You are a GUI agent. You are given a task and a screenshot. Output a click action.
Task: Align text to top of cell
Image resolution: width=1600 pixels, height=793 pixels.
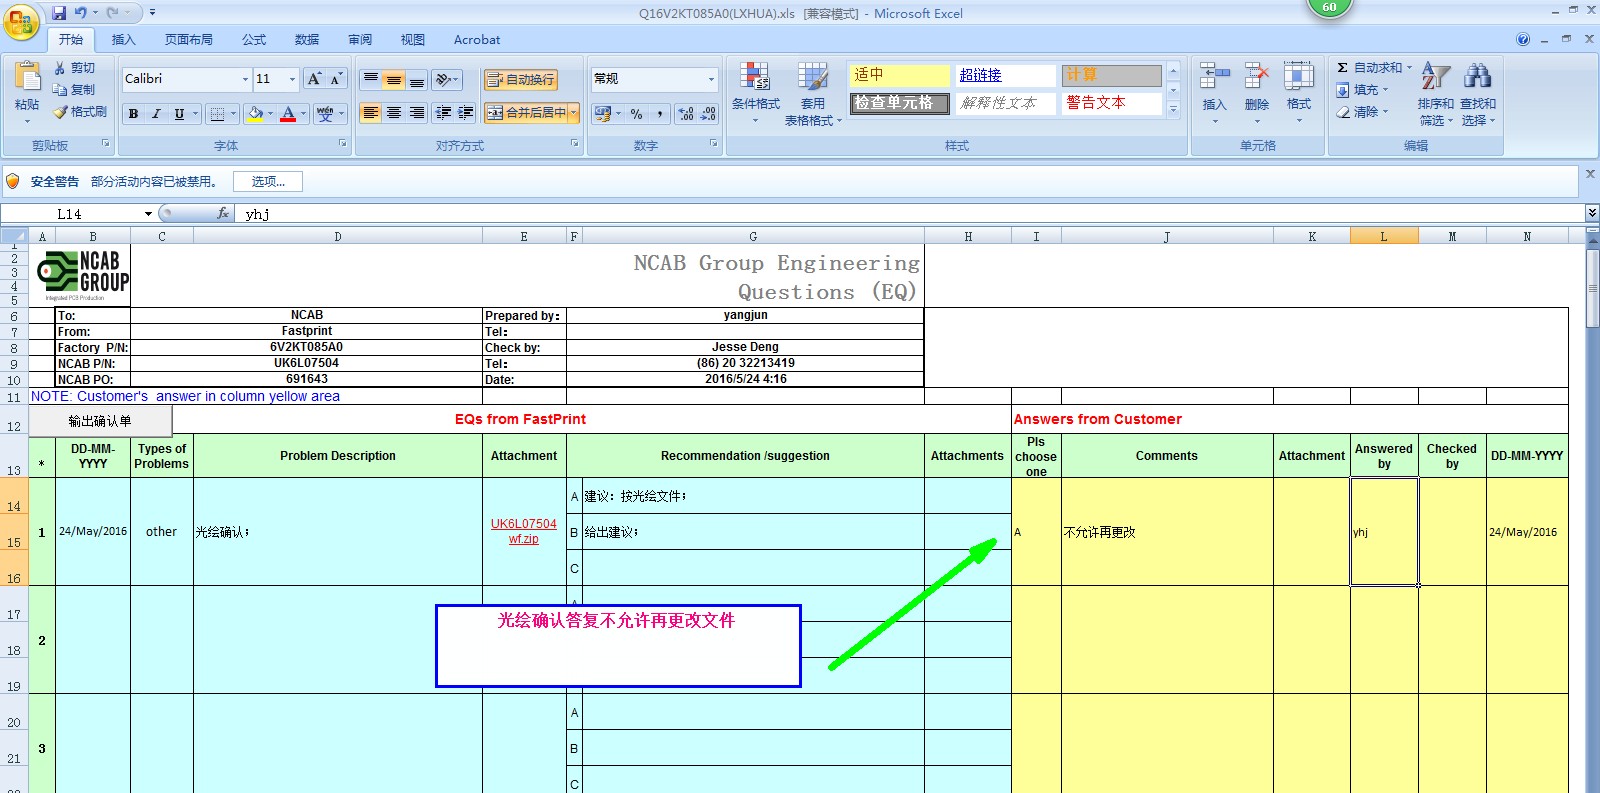pos(371,79)
